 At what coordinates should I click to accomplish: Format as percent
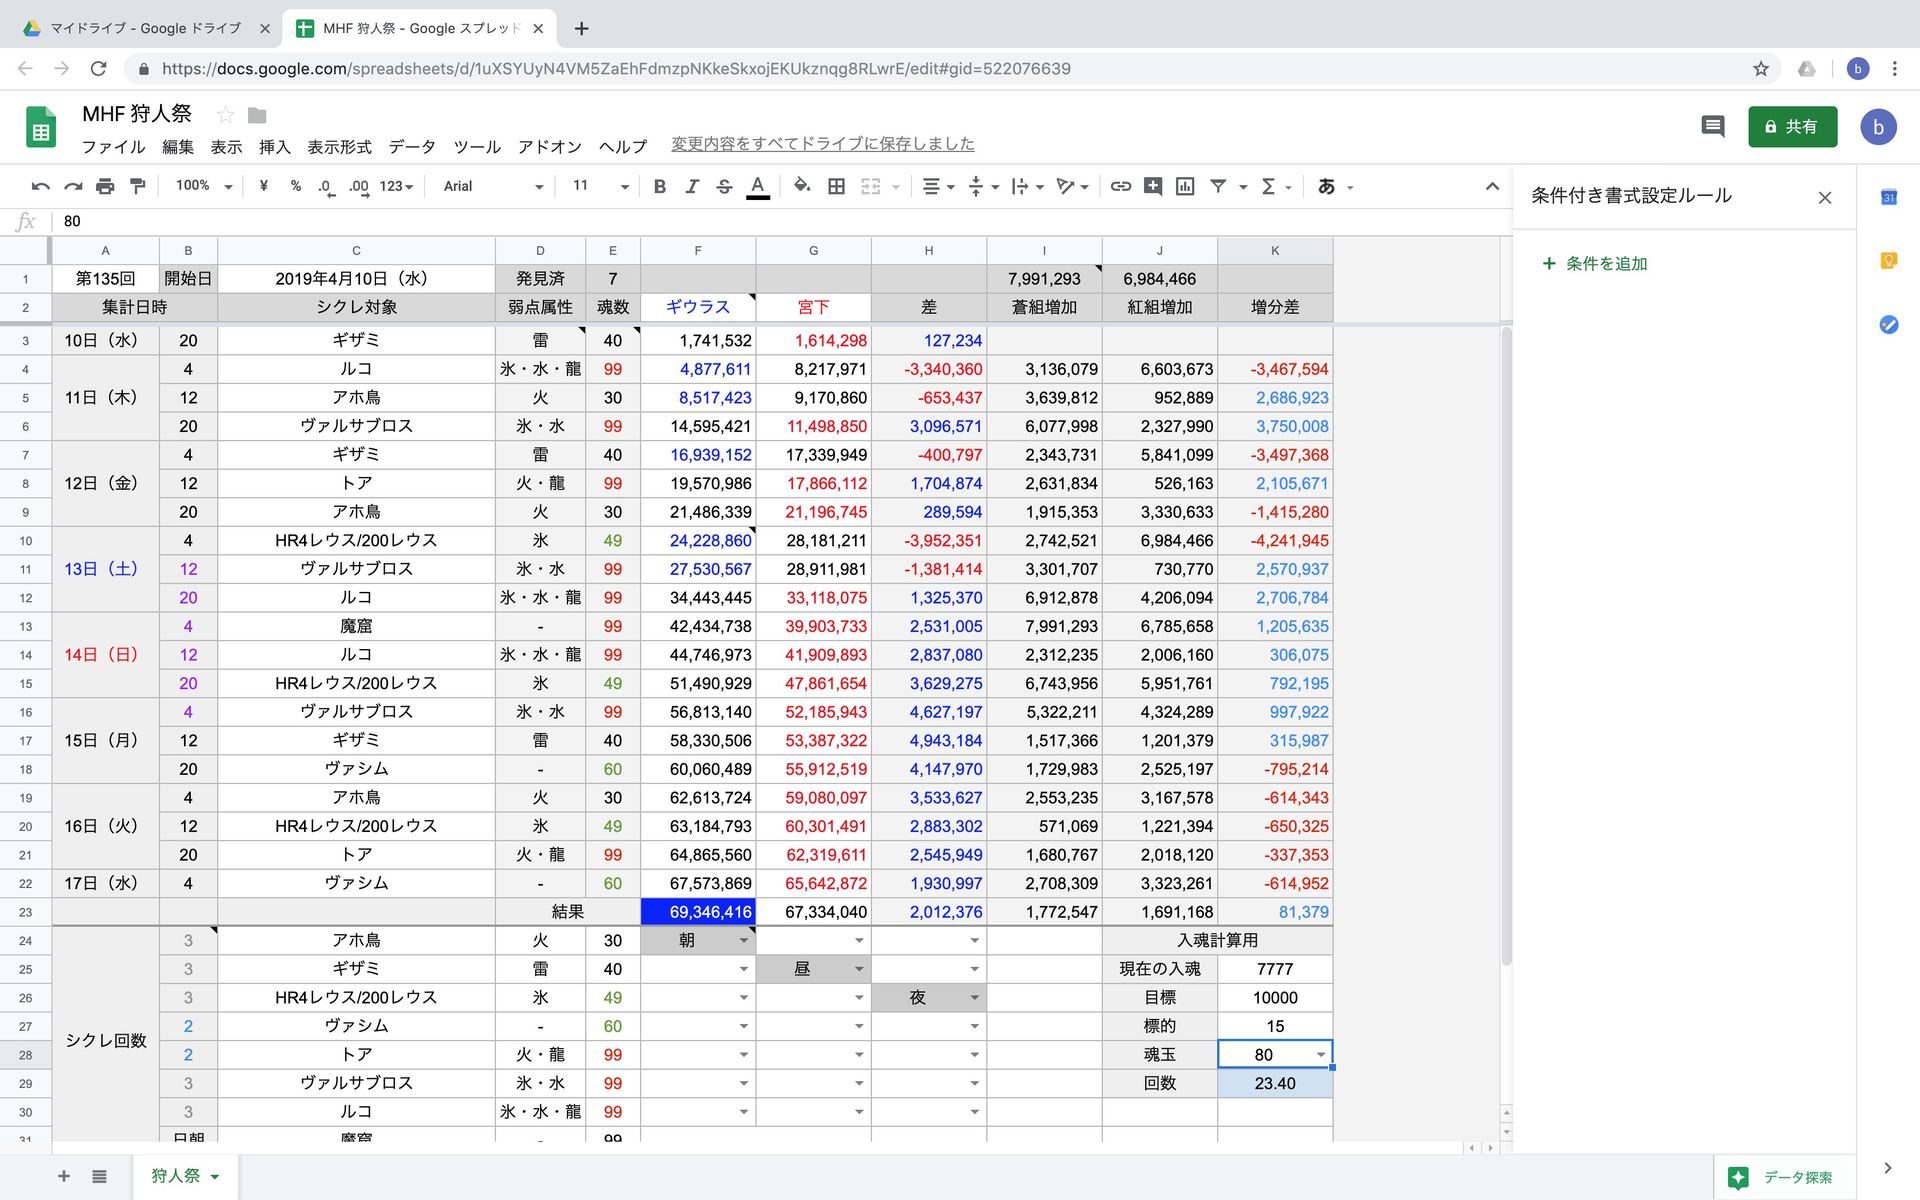pyautogui.click(x=296, y=186)
